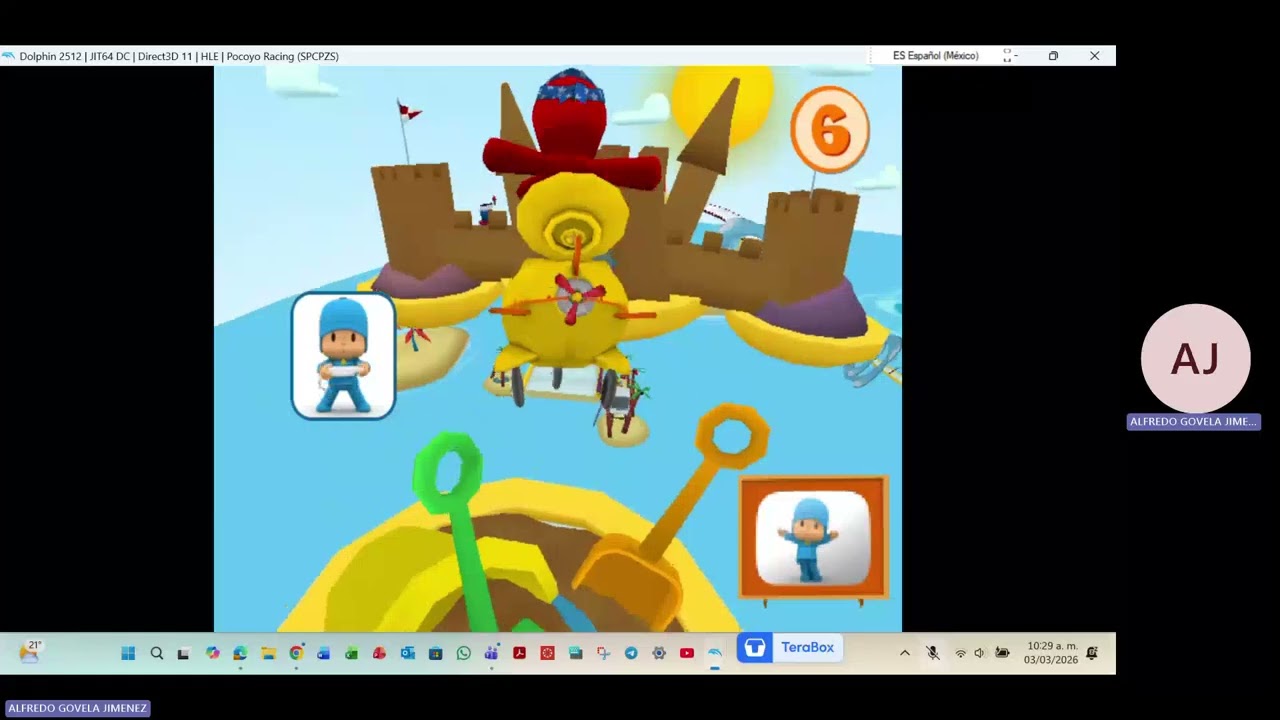
Task: Switch to Google Chrome on taskbar
Action: click(296, 653)
